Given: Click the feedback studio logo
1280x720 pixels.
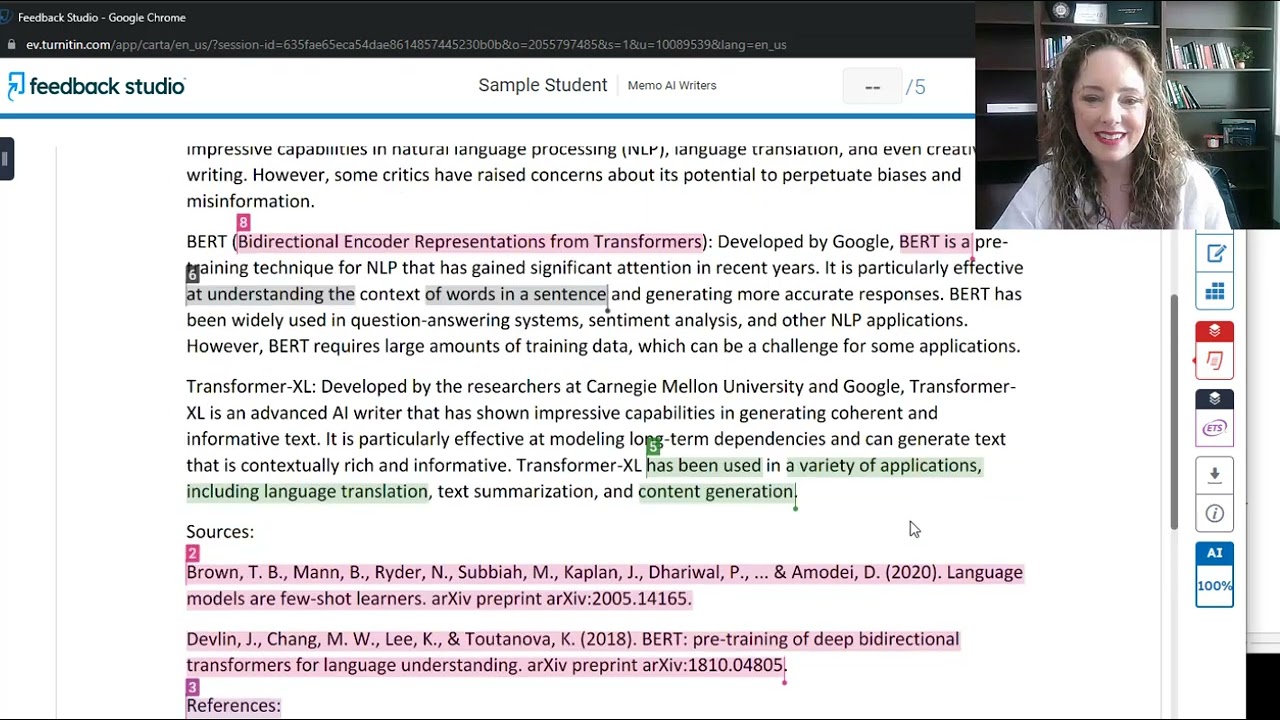Looking at the screenshot, I should click(x=97, y=86).
